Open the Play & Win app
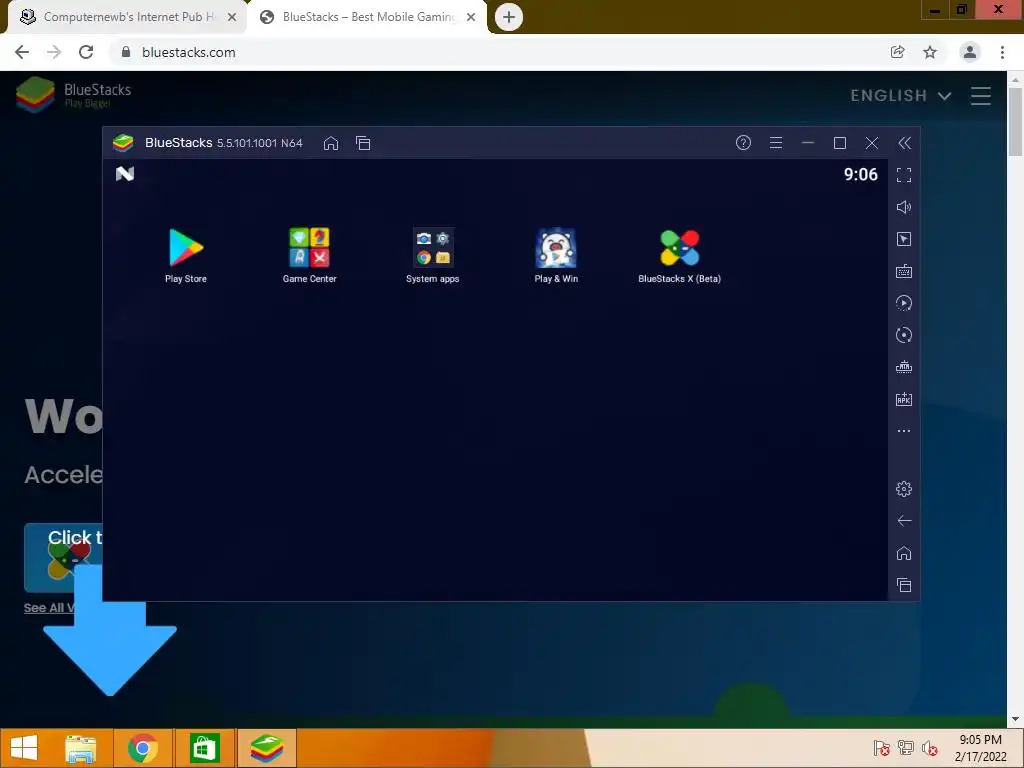Viewport: 1024px width, 768px height. [556, 255]
